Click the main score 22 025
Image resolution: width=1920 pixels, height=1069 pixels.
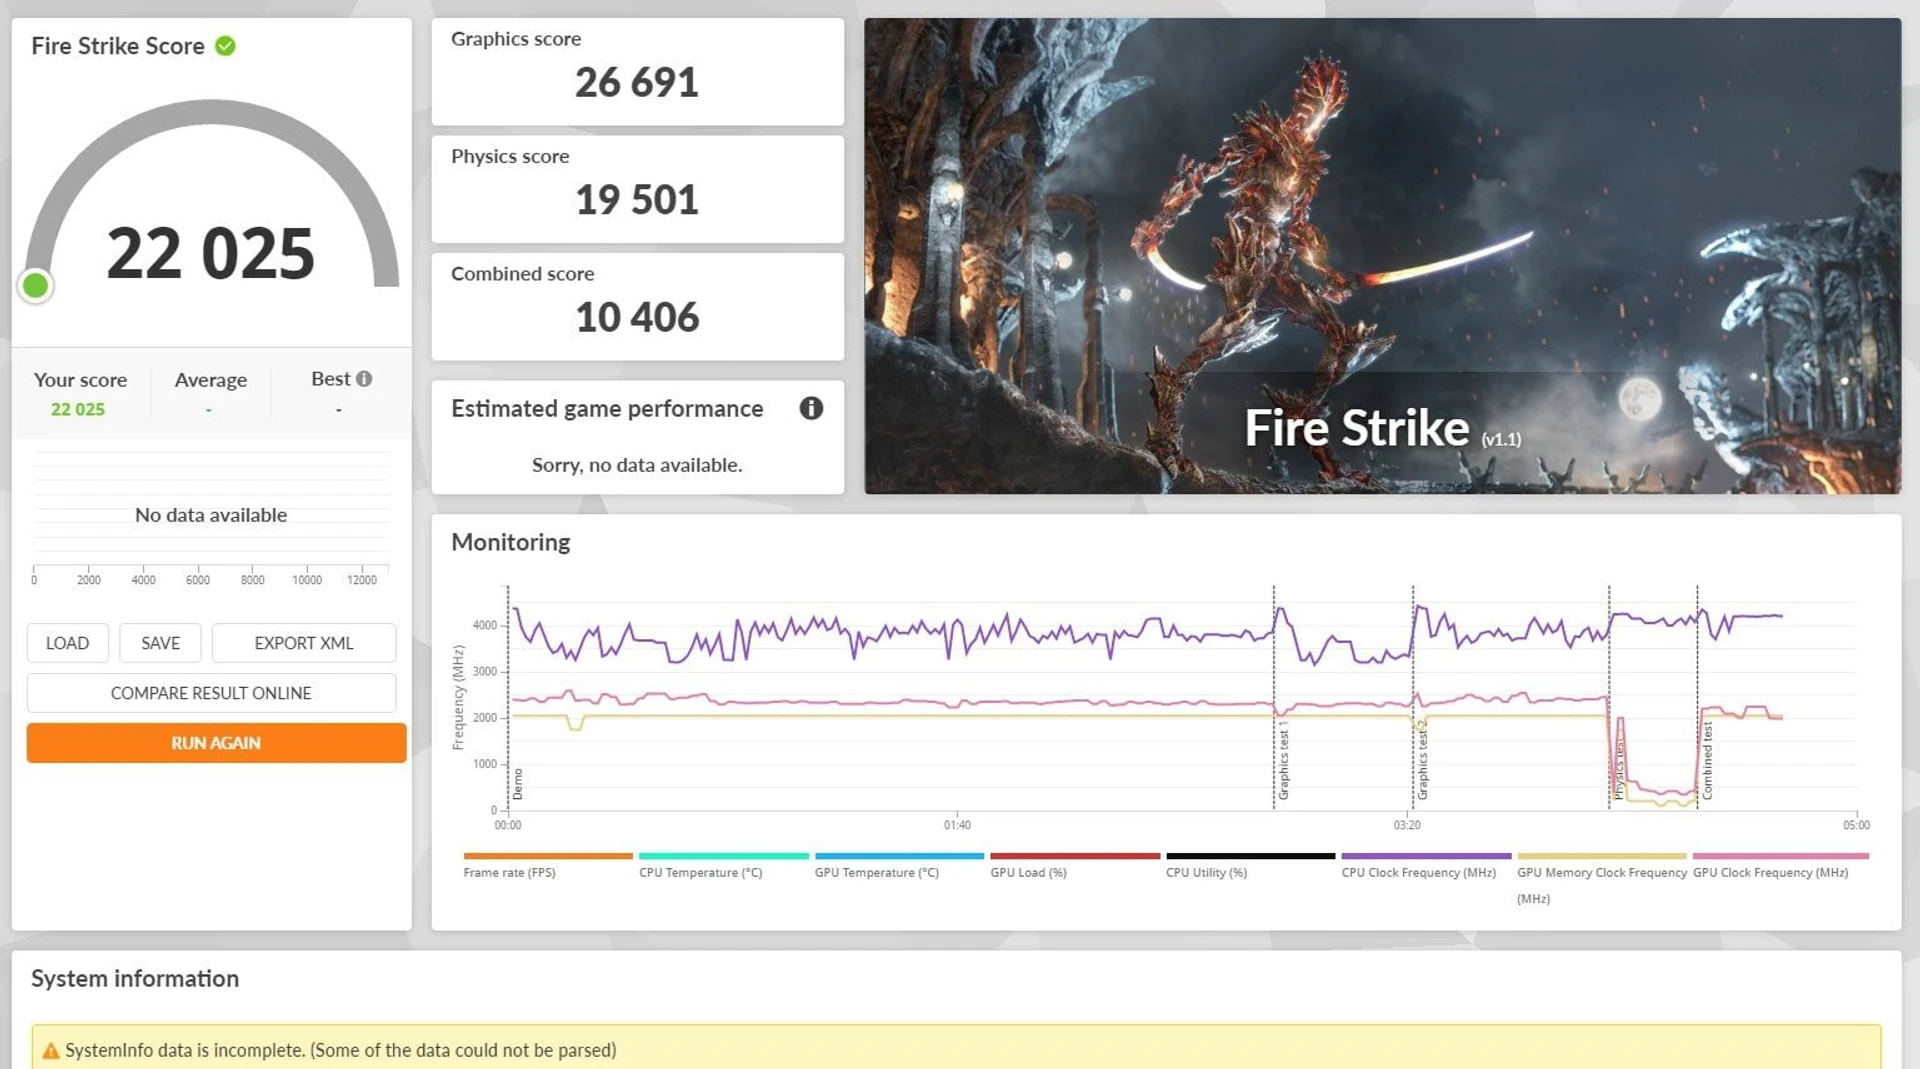(211, 253)
